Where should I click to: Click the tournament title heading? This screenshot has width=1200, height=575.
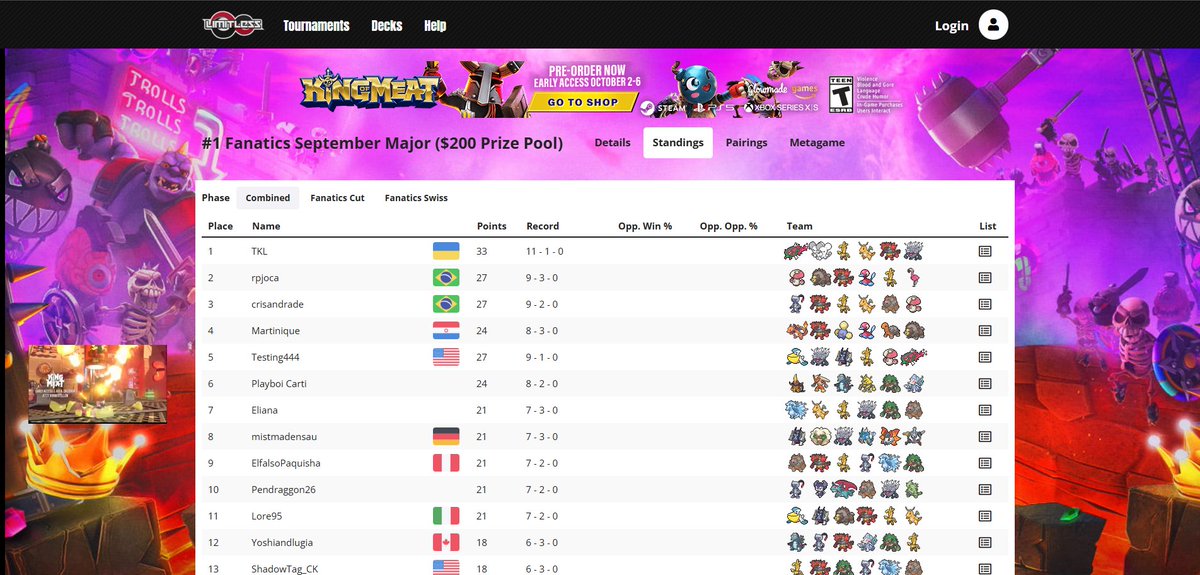pos(382,143)
